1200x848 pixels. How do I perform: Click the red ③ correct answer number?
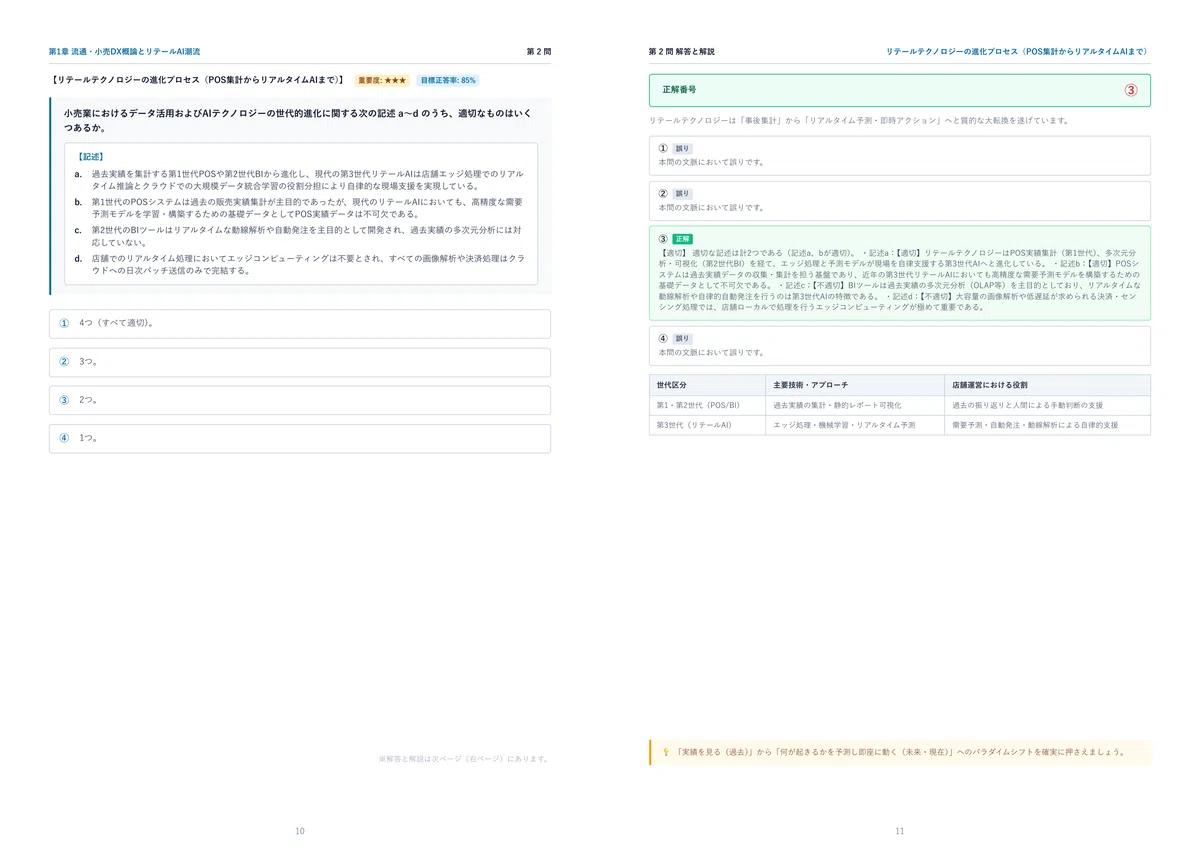pos(1131,90)
